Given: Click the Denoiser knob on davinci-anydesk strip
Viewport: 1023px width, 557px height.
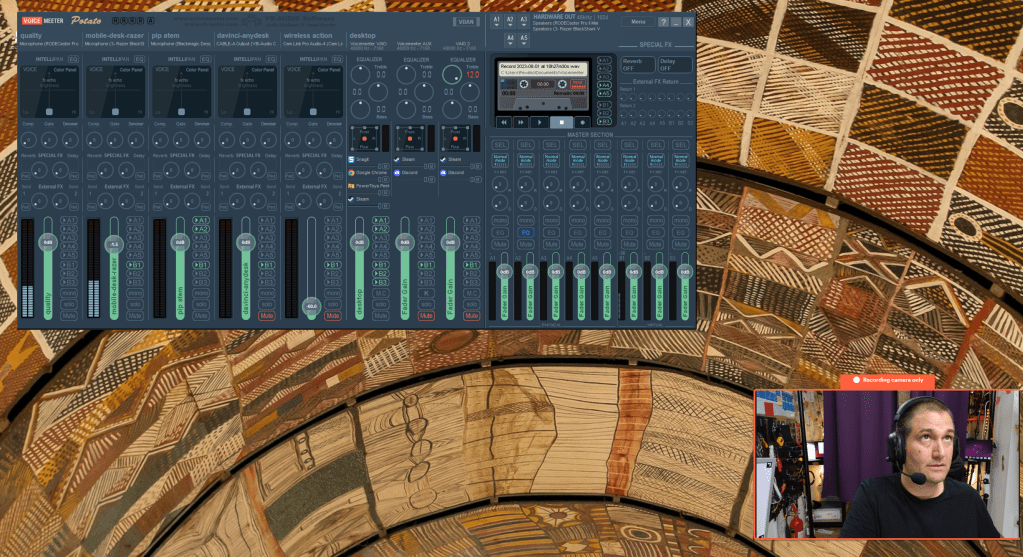Looking at the screenshot, I should click(268, 139).
